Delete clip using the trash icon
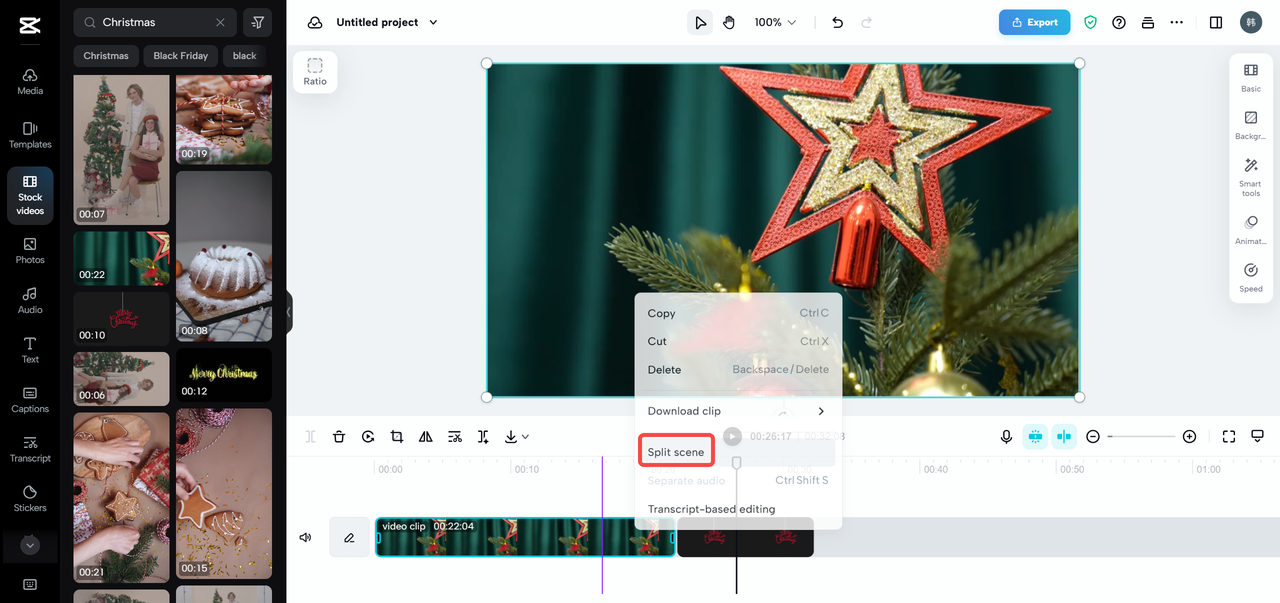Image resolution: width=1280 pixels, height=603 pixels. tap(339, 437)
